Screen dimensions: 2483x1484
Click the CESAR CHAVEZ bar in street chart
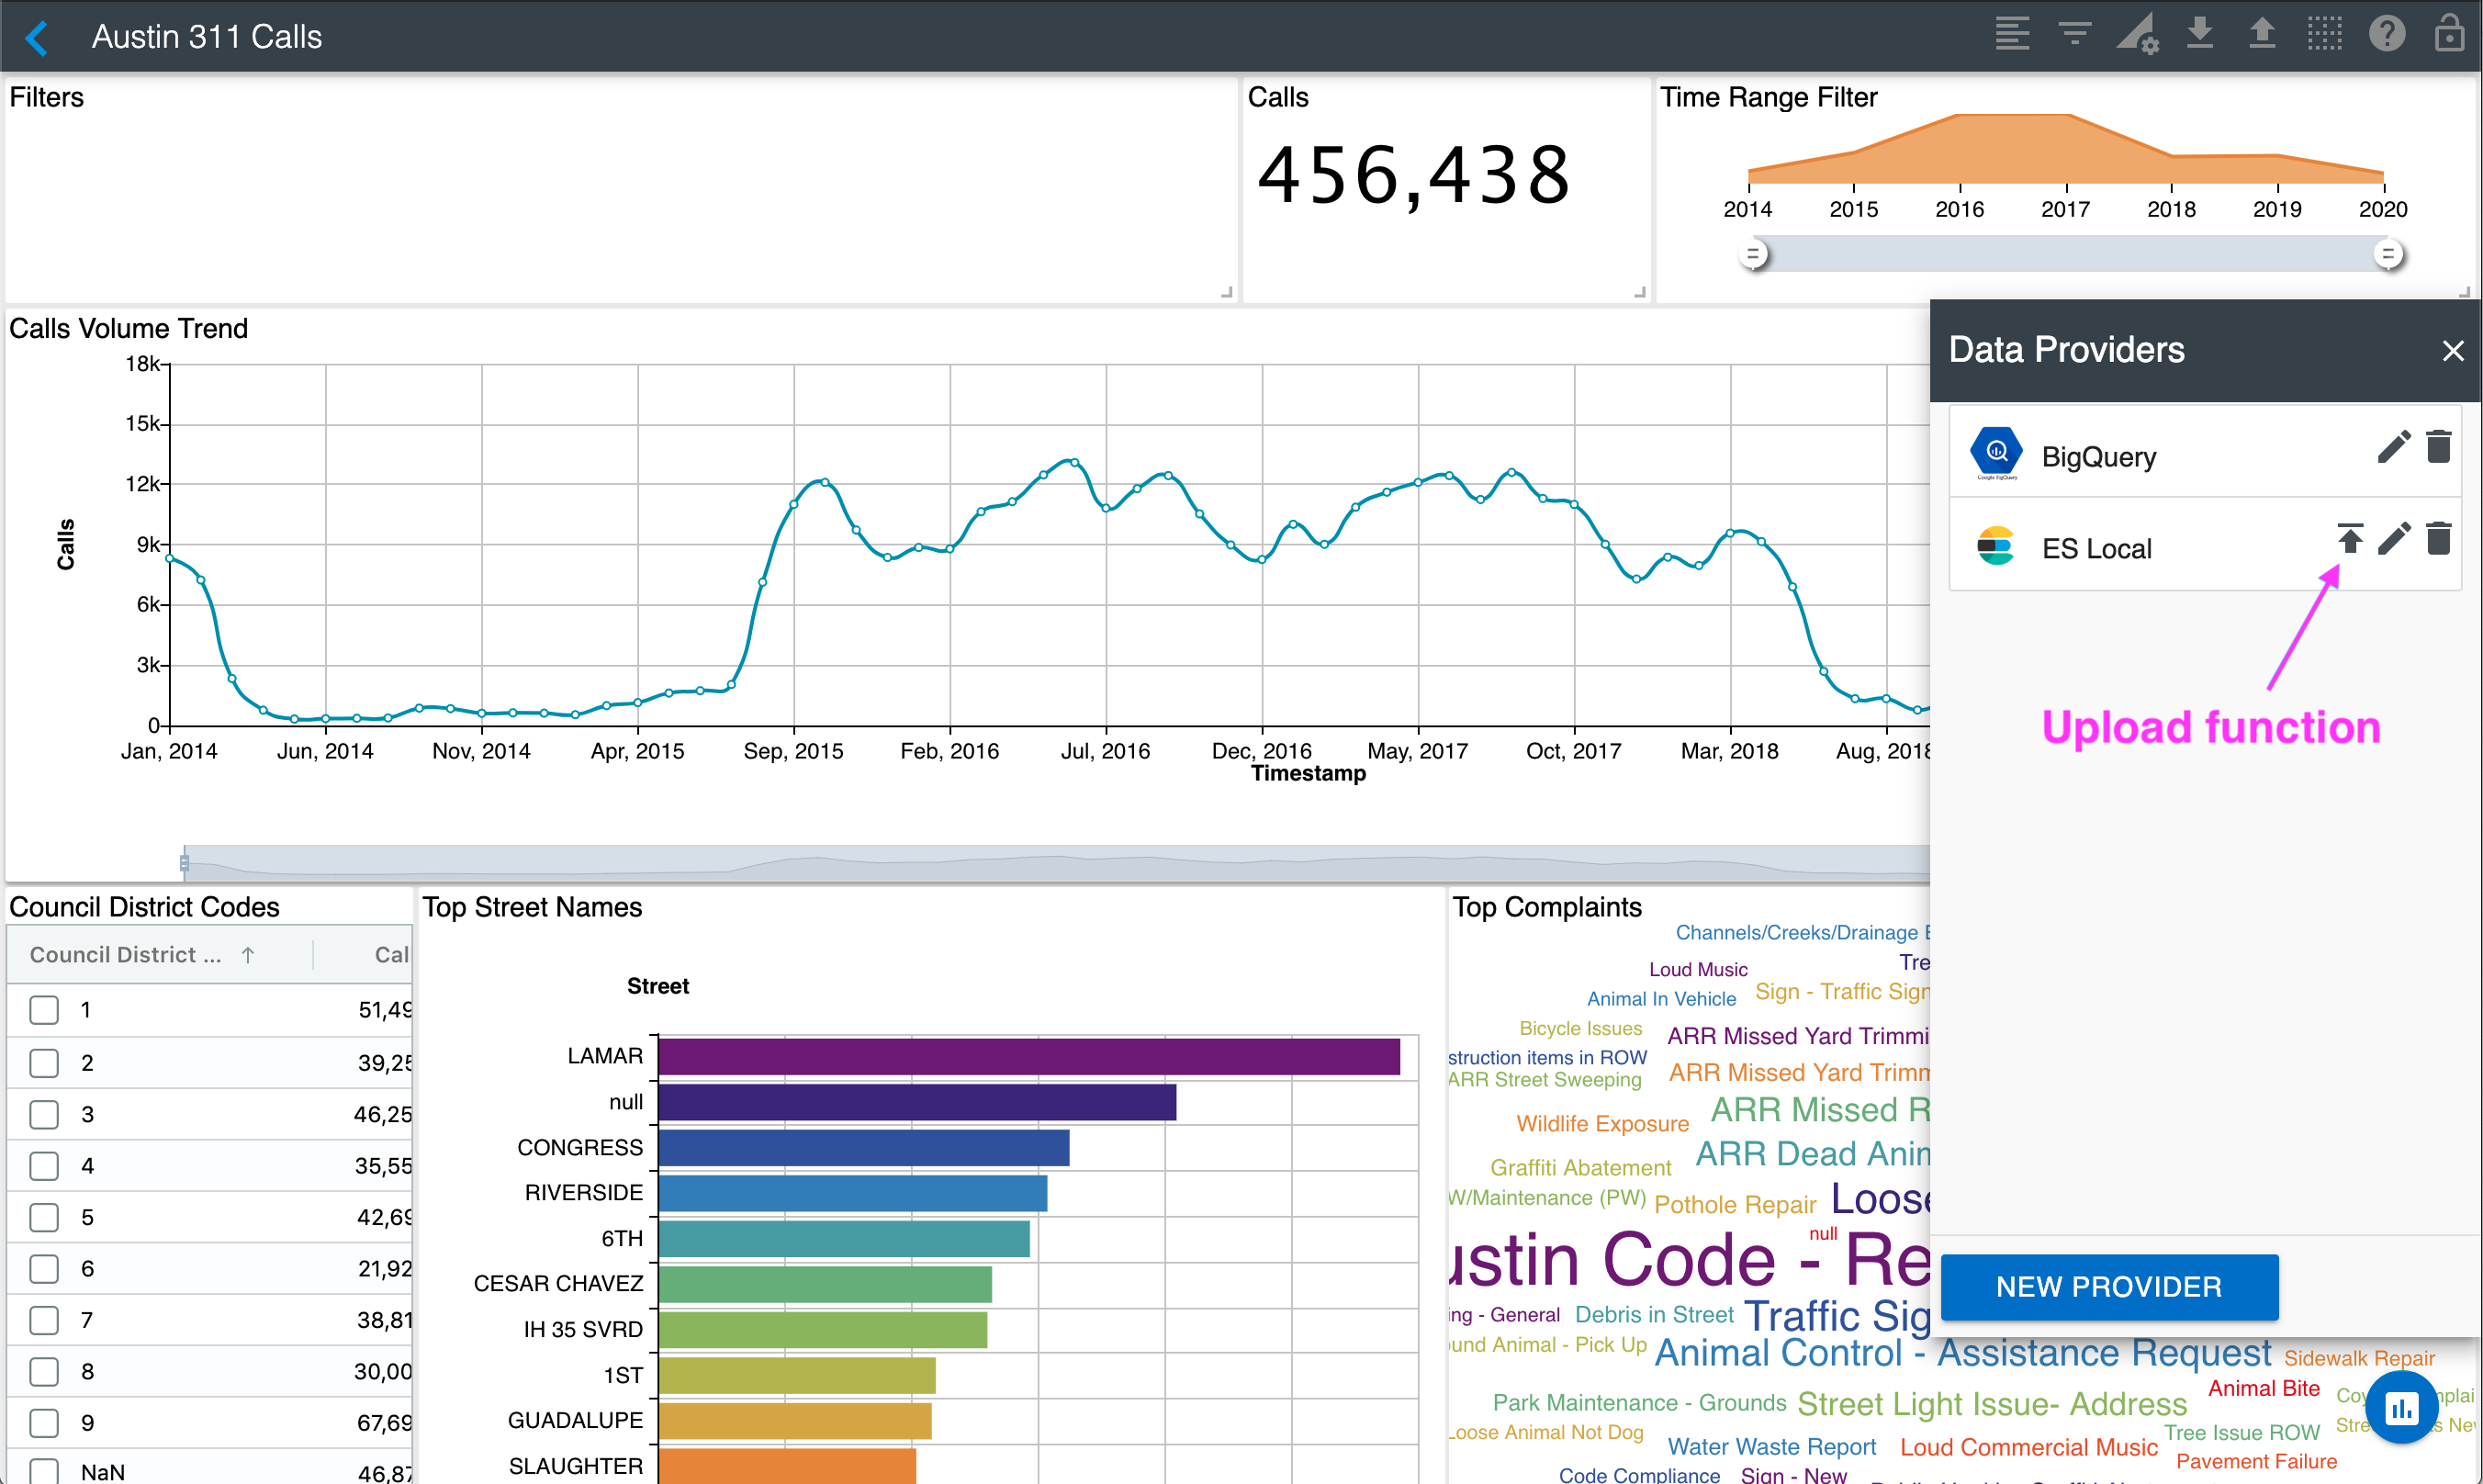coord(825,1284)
